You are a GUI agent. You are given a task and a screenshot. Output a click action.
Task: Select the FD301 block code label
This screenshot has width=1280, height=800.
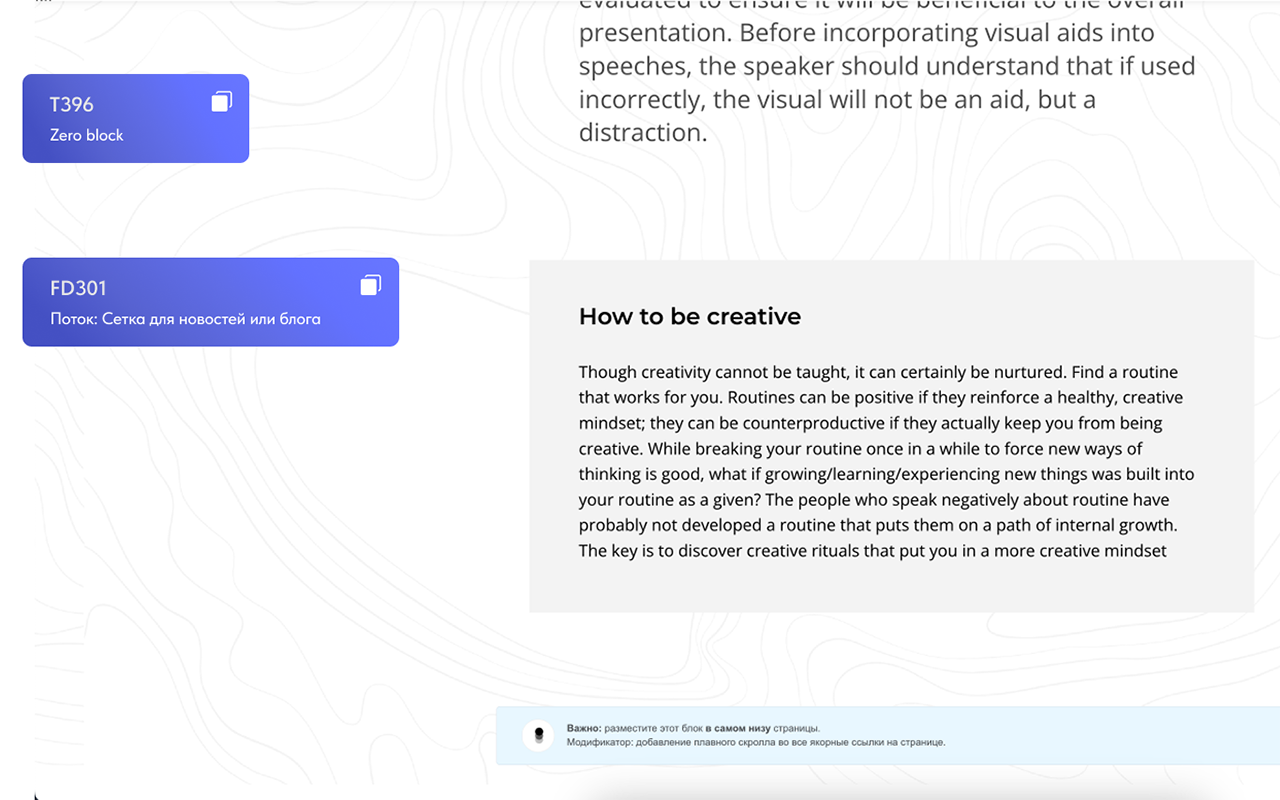coord(78,288)
